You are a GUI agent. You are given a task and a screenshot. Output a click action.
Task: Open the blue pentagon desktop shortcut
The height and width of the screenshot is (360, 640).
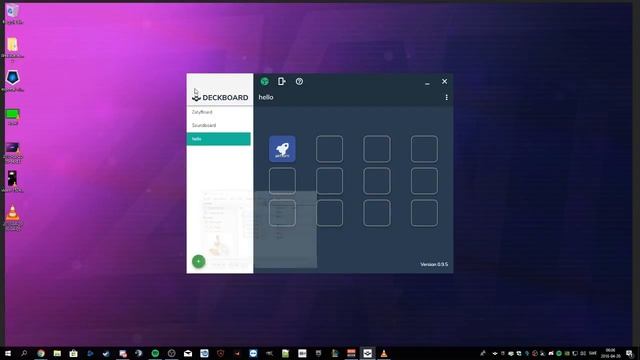[x=12, y=80]
